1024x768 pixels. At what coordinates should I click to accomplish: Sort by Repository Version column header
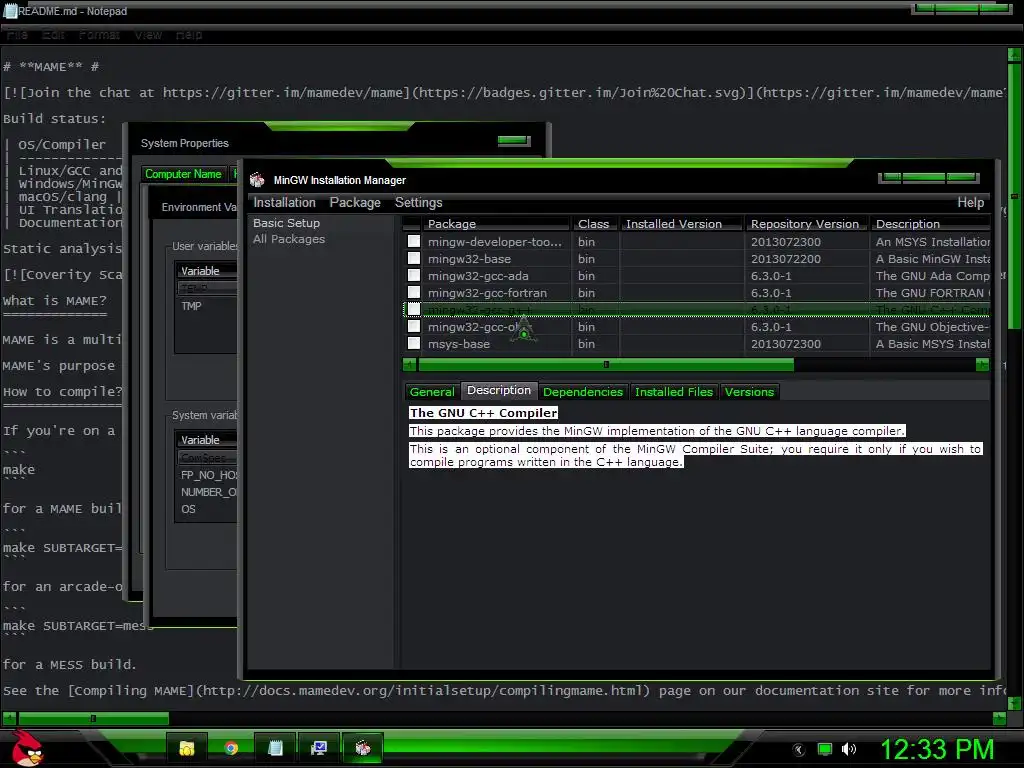coord(807,224)
